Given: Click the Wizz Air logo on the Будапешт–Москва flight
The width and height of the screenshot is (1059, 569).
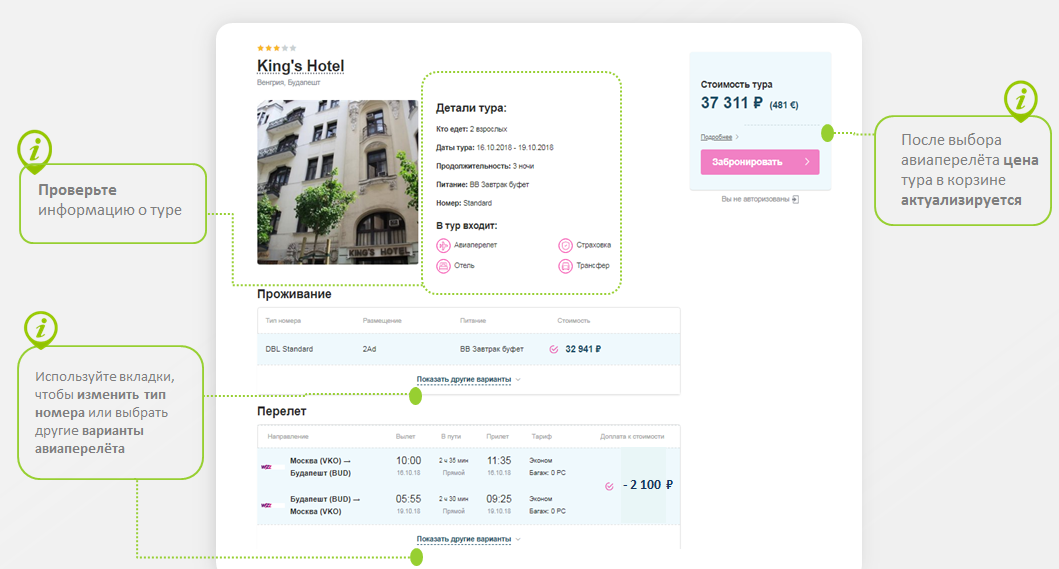Looking at the screenshot, I should [x=267, y=505].
